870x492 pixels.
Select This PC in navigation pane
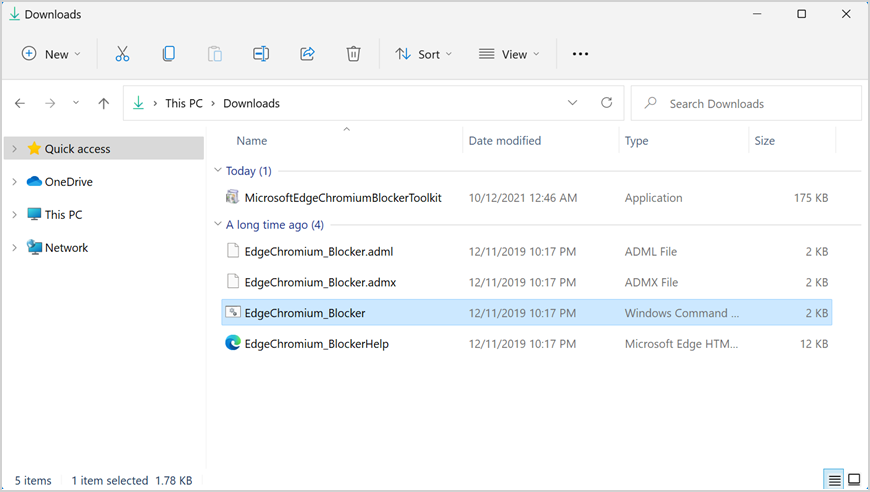[63, 215]
